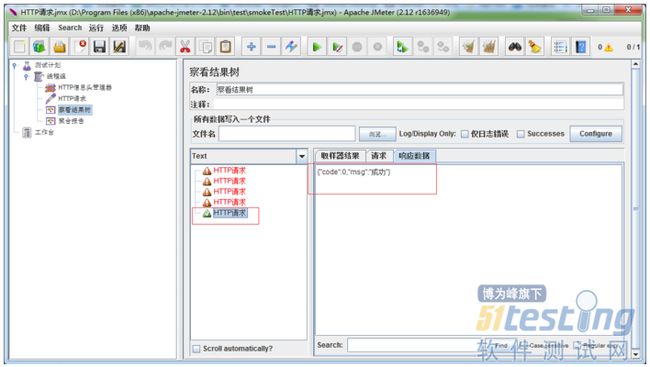Open the Function Helper dialog icon
Image resolution: width=650 pixels, height=367 pixels.
560,47
